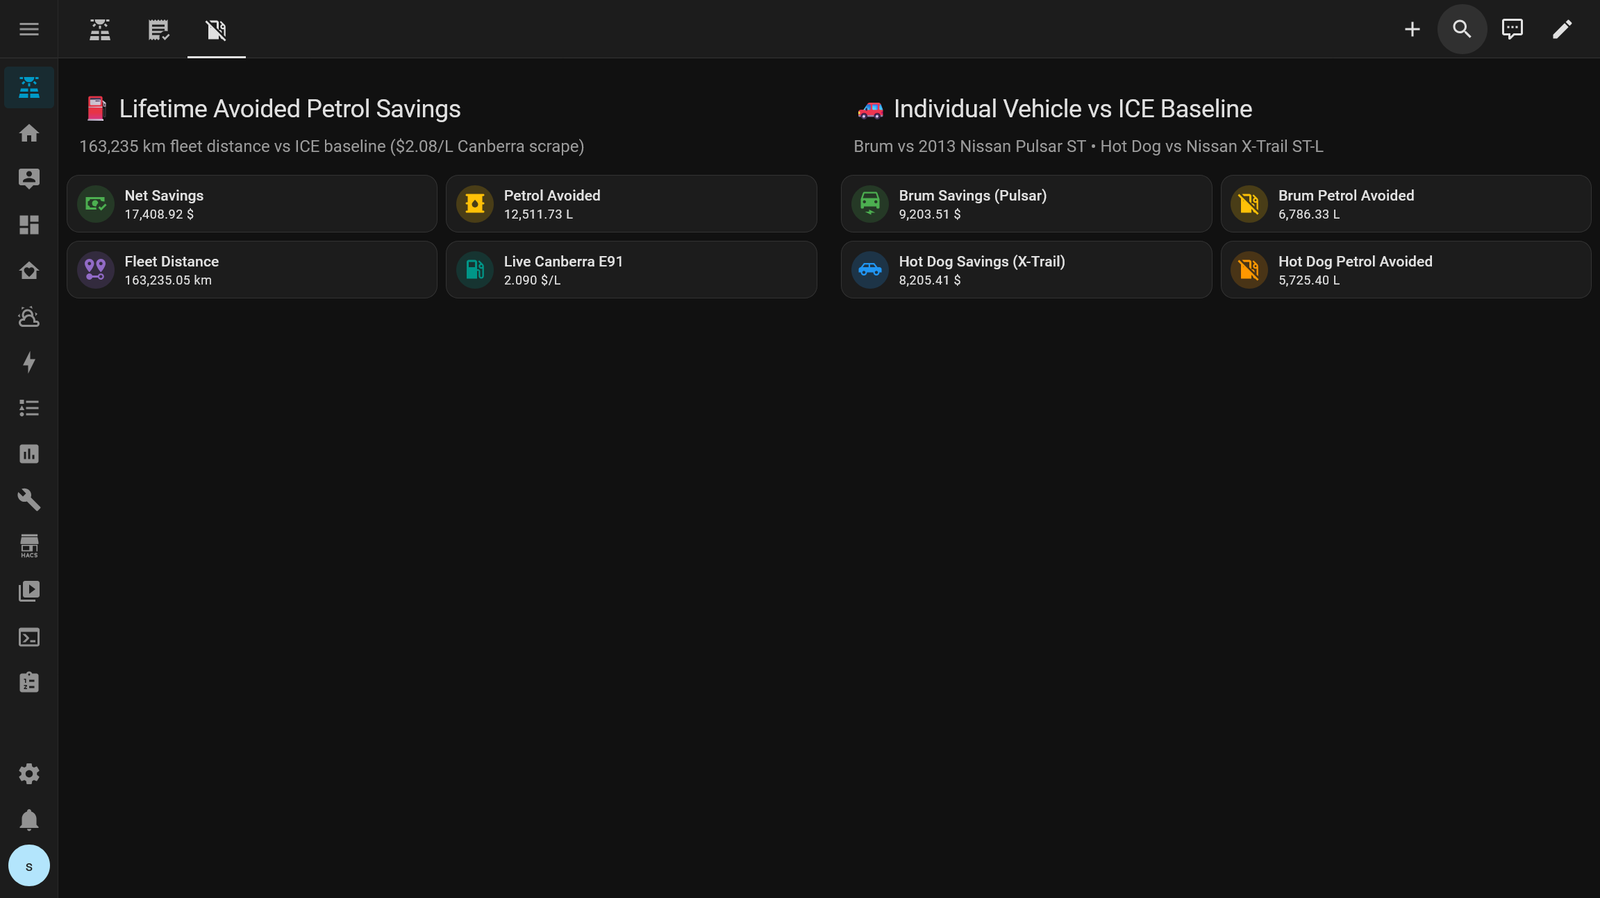This screenshot has width=1600, height=898.
Task: Open the Media play sidebar item
Action: click(x=29, y=591)
